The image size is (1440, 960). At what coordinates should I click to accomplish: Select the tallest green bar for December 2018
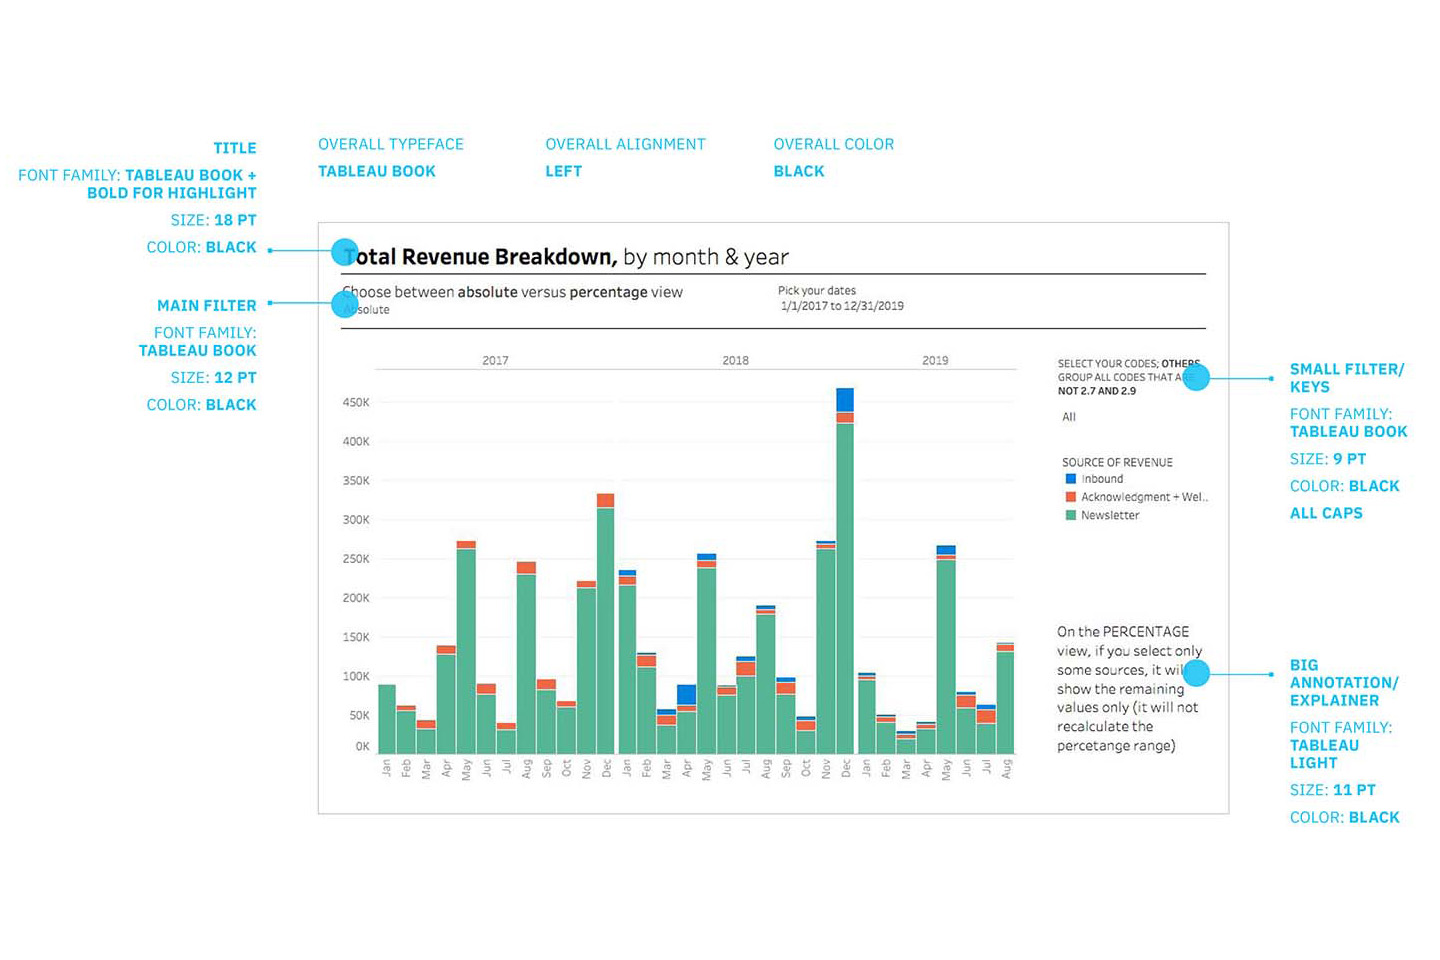point(845,590)
